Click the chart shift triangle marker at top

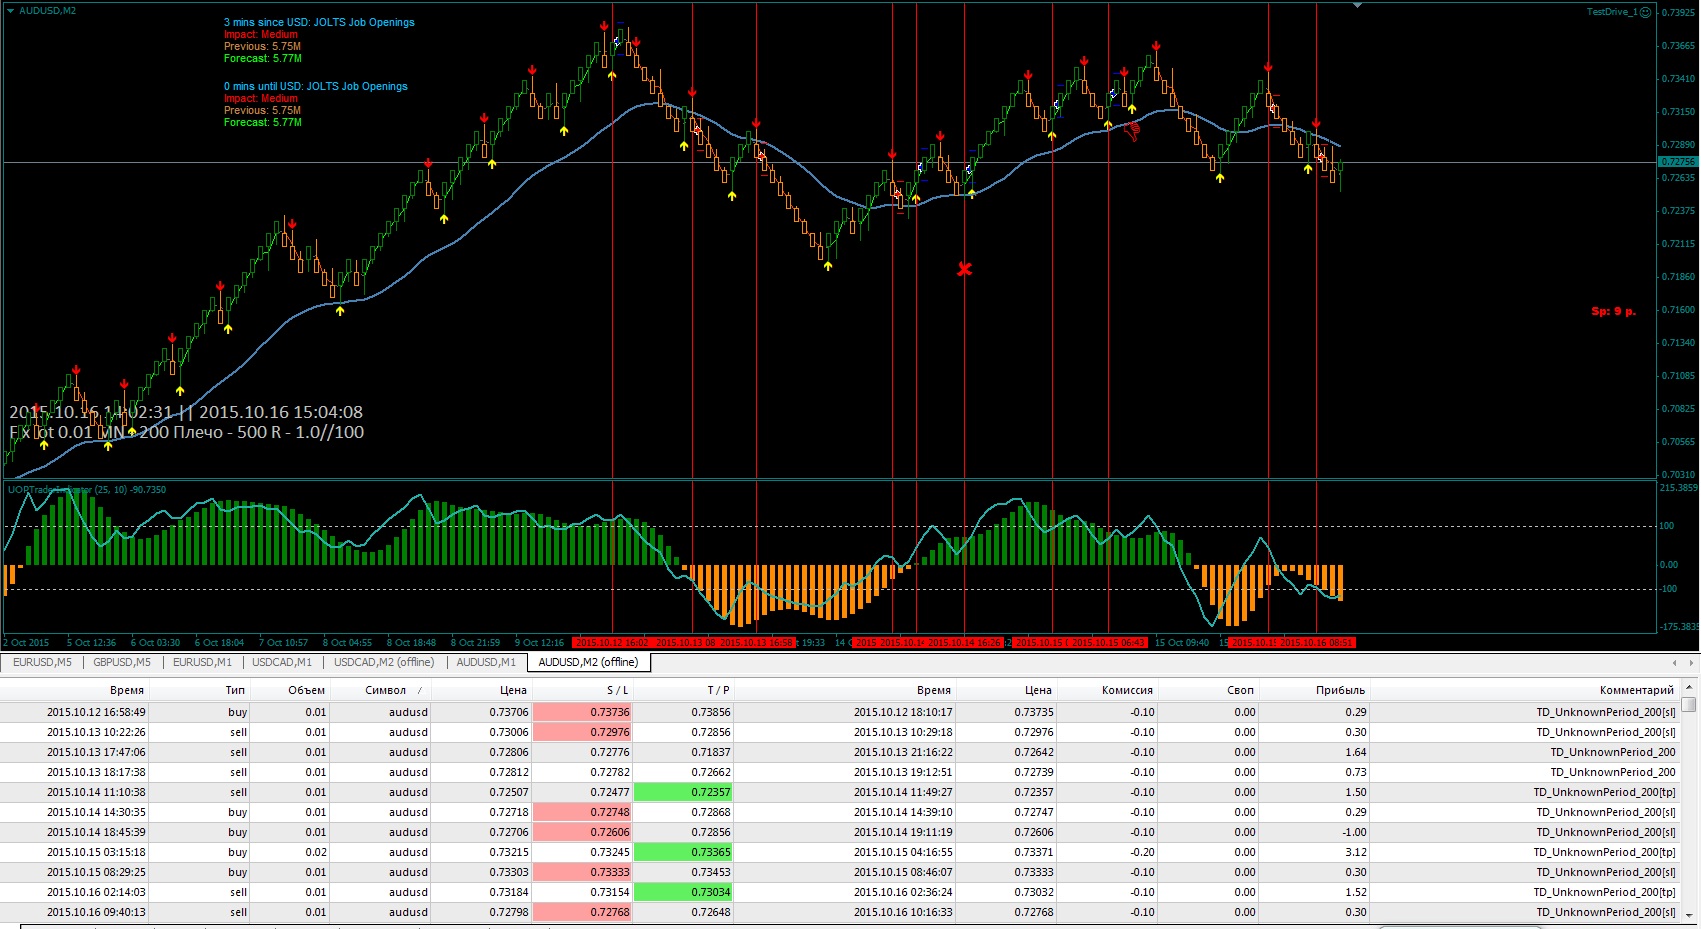pos(1357,6)
